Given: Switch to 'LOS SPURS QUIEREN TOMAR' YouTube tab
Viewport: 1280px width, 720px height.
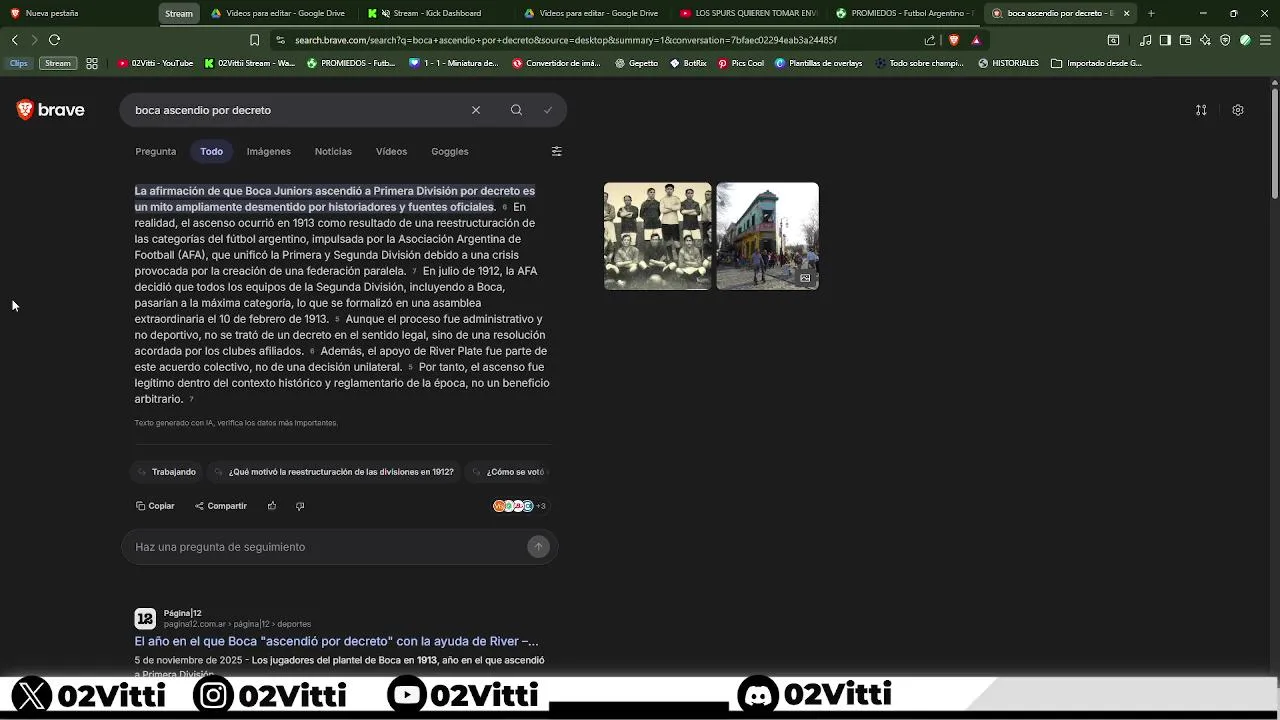Looking at the screenshot, I should [748, 13].
